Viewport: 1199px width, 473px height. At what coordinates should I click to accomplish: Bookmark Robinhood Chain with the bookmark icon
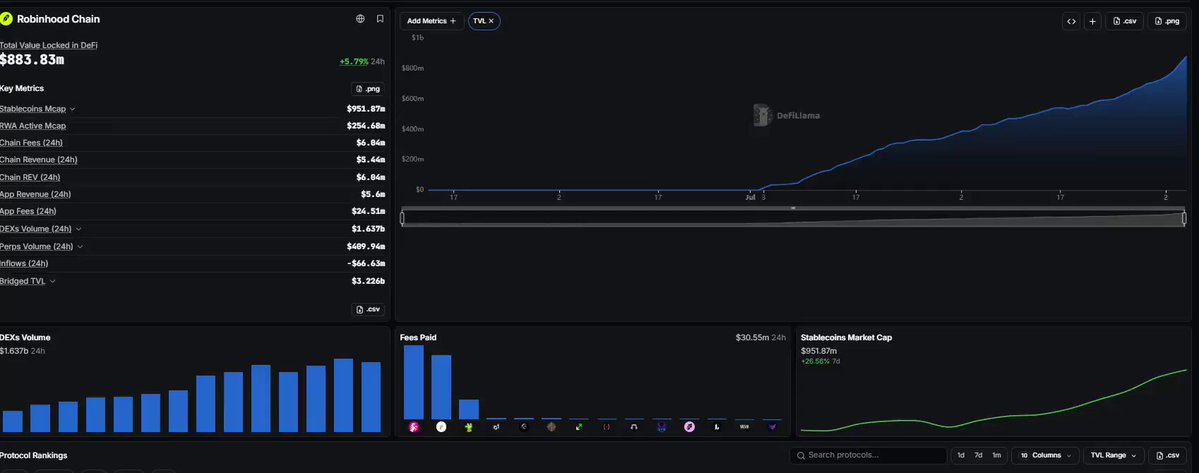pyautogui.click(x=380, y=19)
